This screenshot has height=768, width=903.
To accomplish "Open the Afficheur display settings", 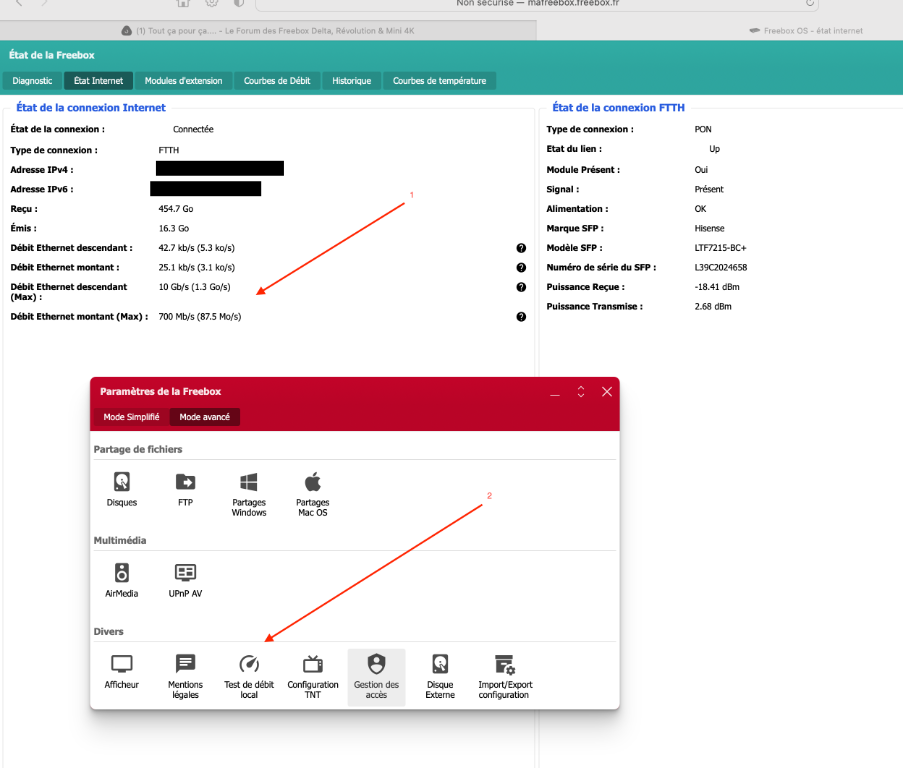I will tap(122, 671).
